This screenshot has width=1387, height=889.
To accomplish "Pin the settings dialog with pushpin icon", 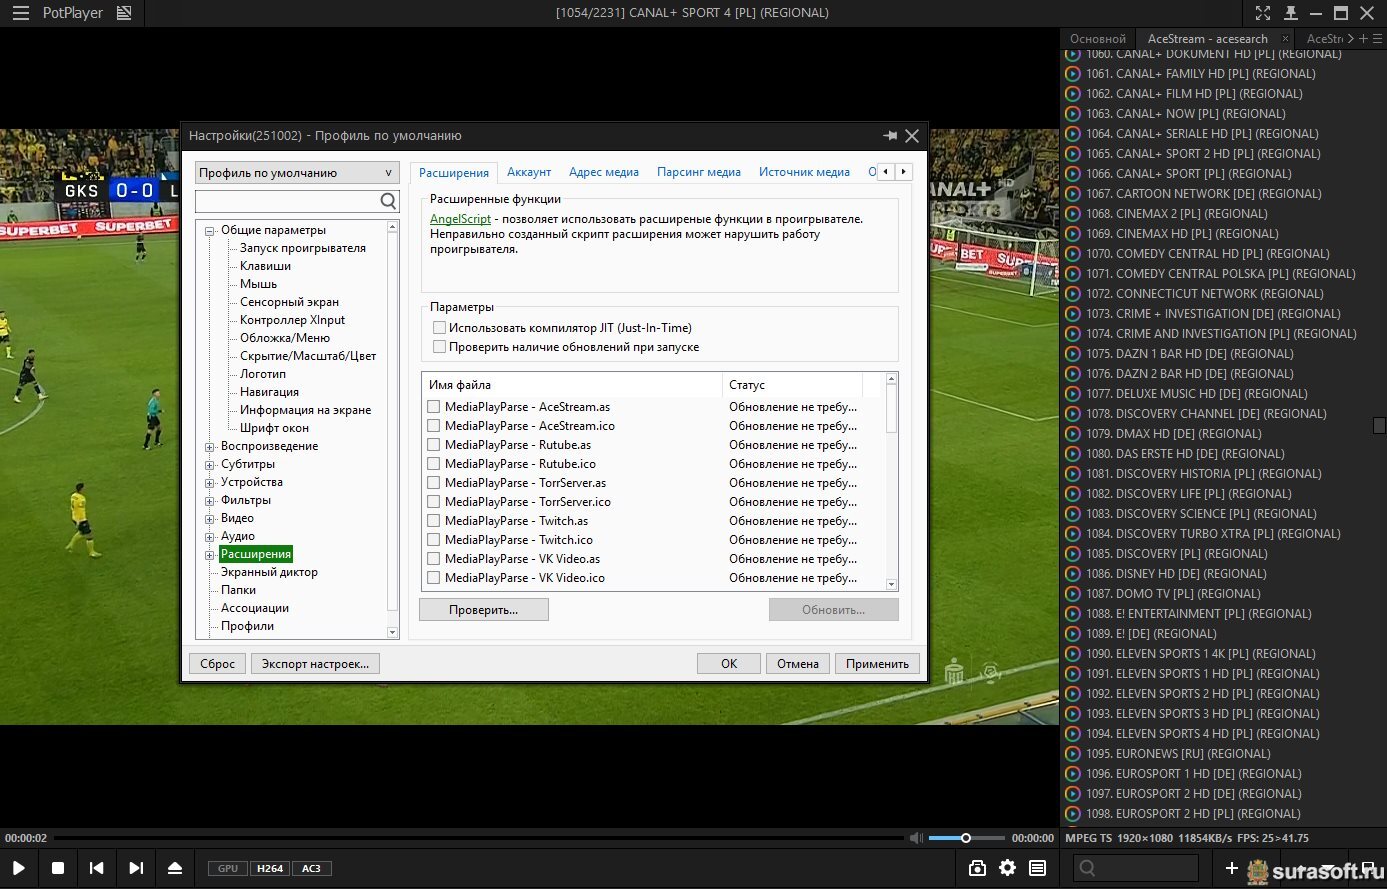I will point(890,136).
